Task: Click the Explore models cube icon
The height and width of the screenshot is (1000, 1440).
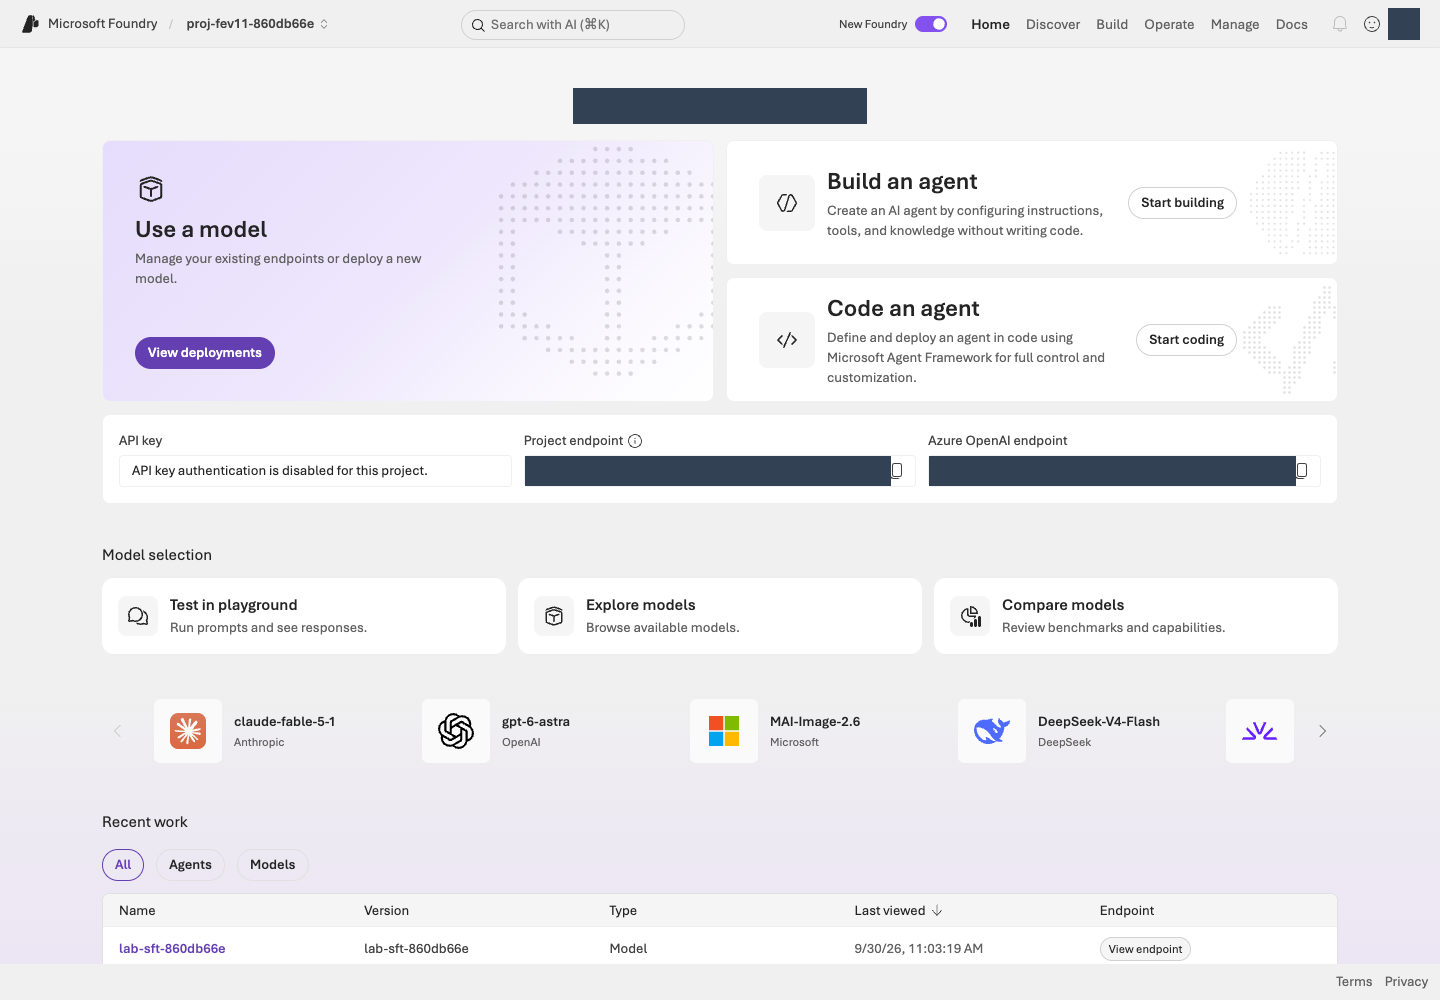Action: click(554, 616)
